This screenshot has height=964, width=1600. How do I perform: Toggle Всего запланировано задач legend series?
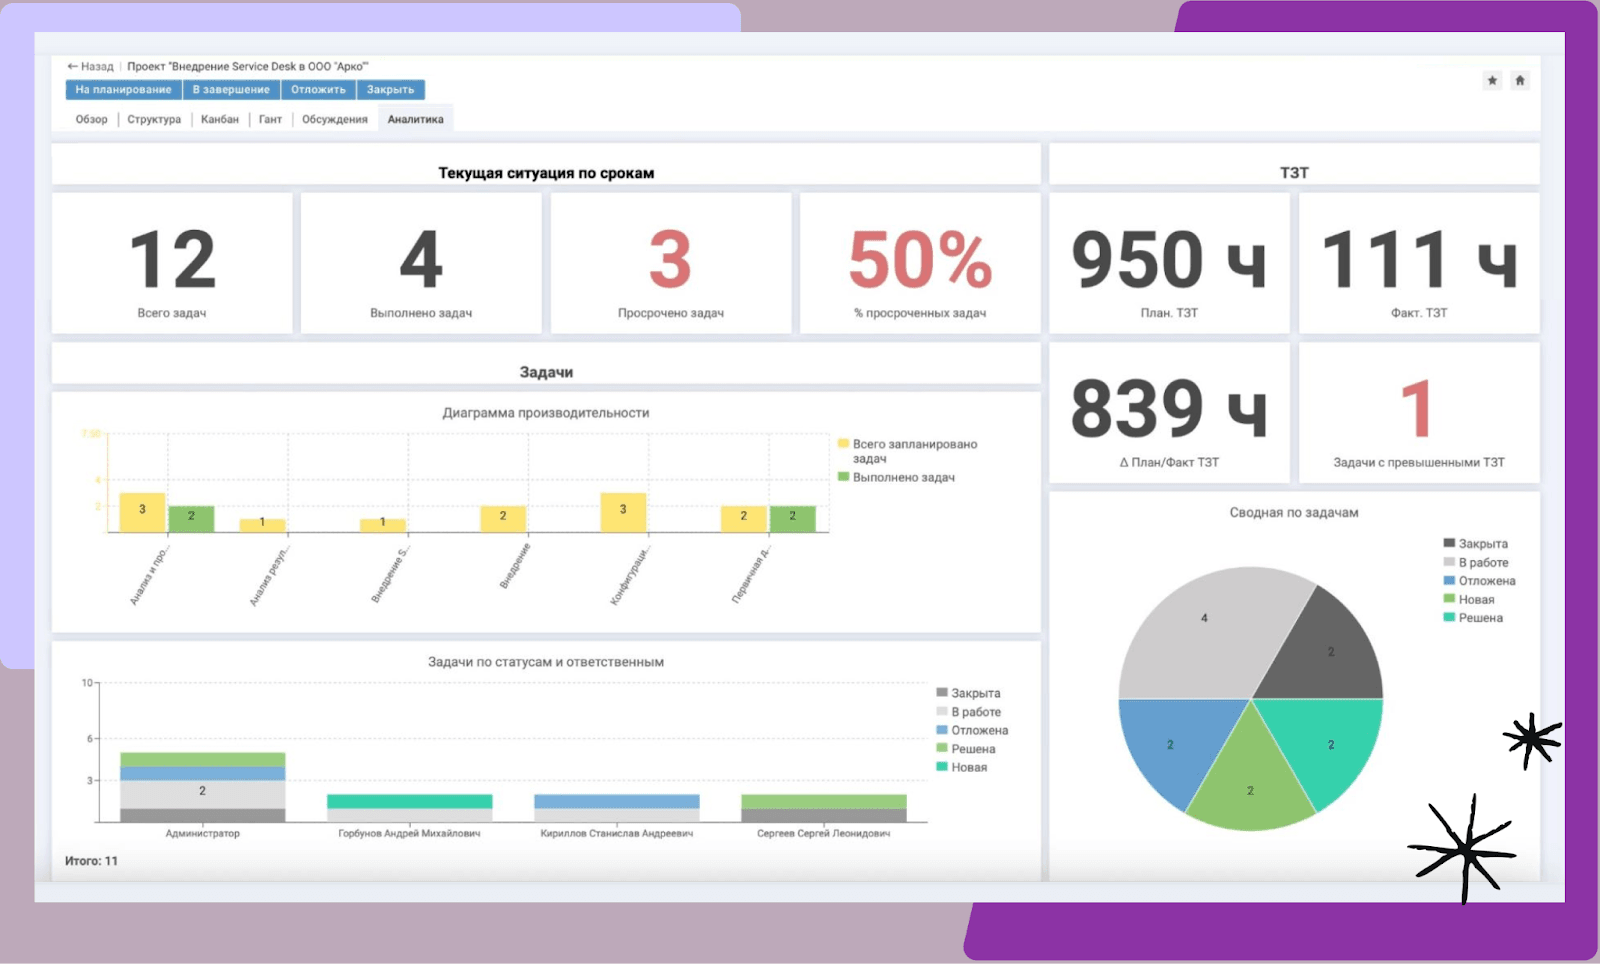point(913,444)
